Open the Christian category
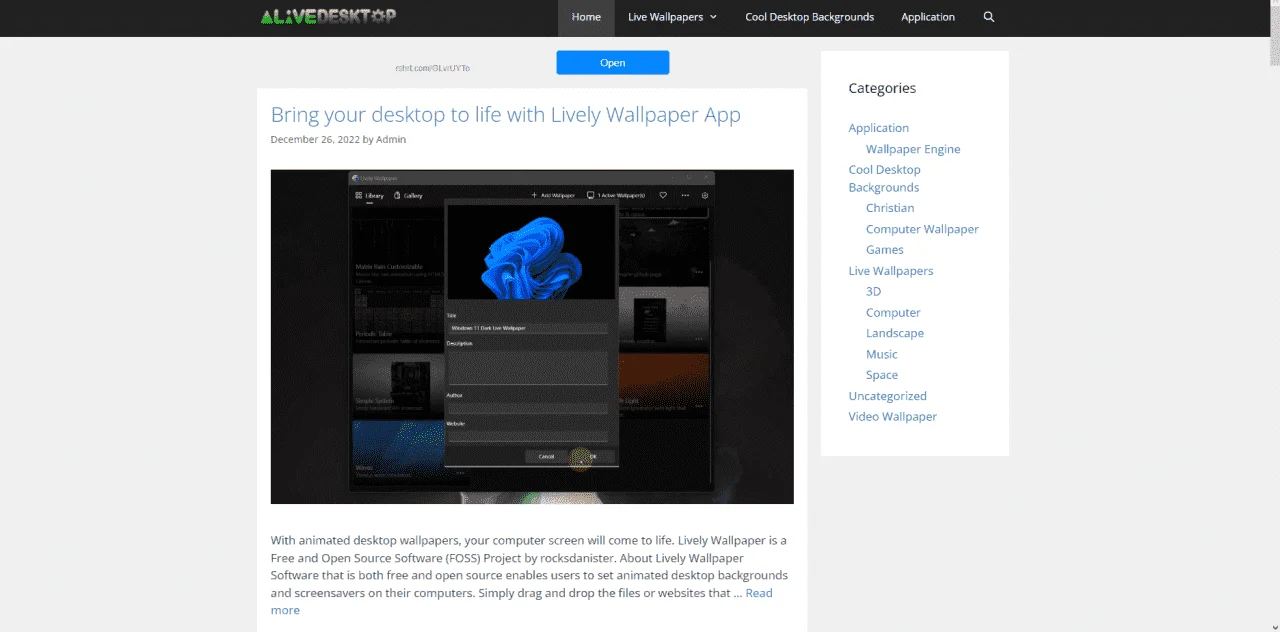 point(890,208)
